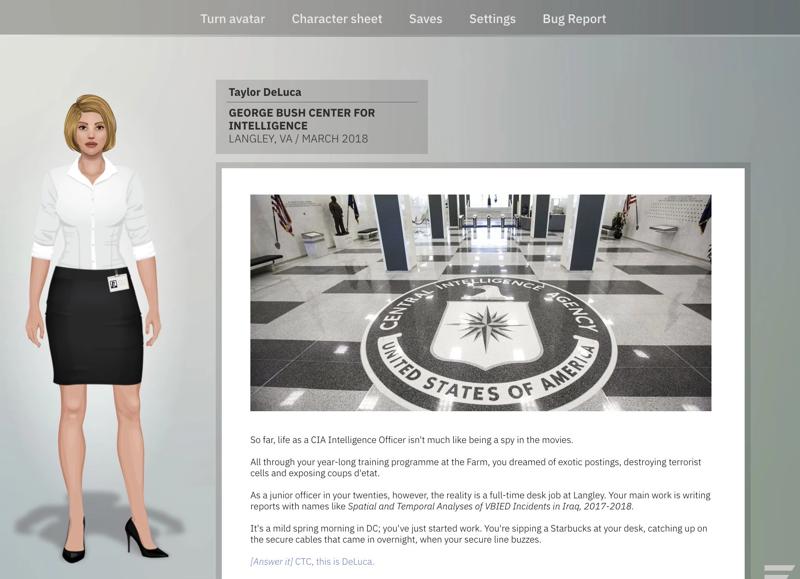Open the Bug Report page
This screenshot has height=579, width=800.
click(x=574, y=19)
